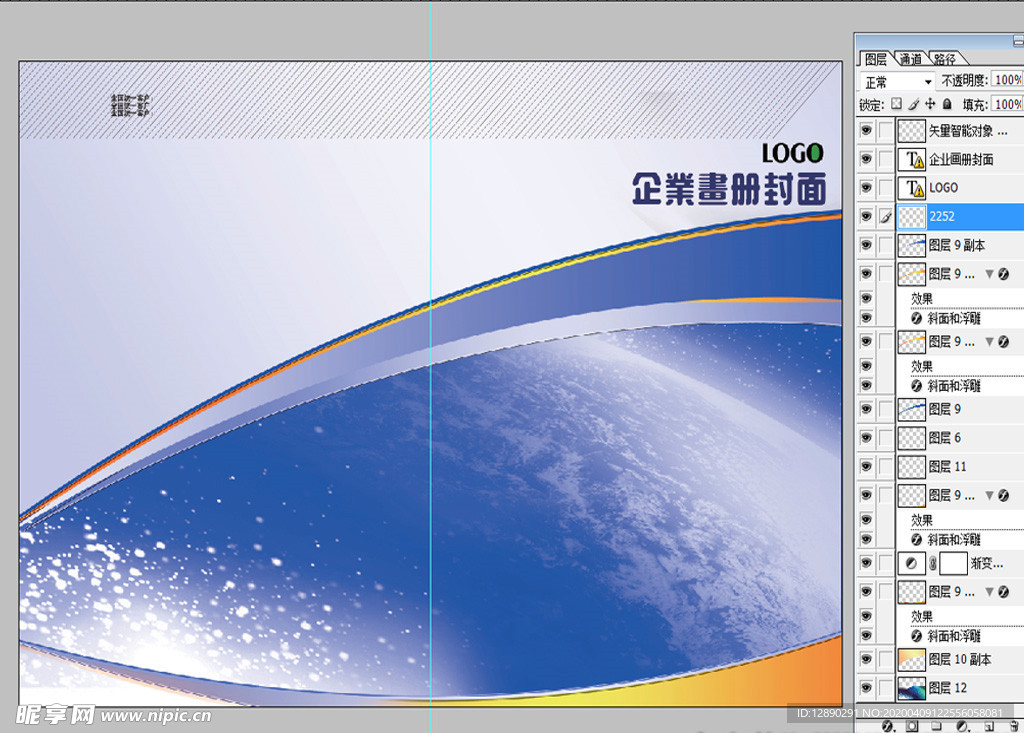Select the 图层 10 副本 layer
This screenshot has width=1024, height=733.
coord(960,660)
